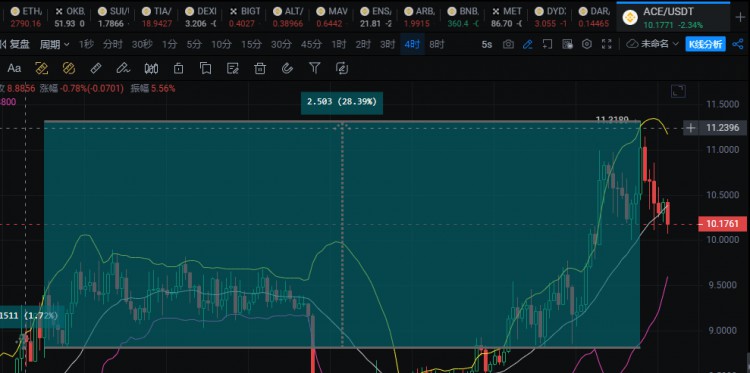Viewport: 750px width, 373px height.
Task: Switch to the BIGT ticker tab
Action: click(x=245, y=17)
